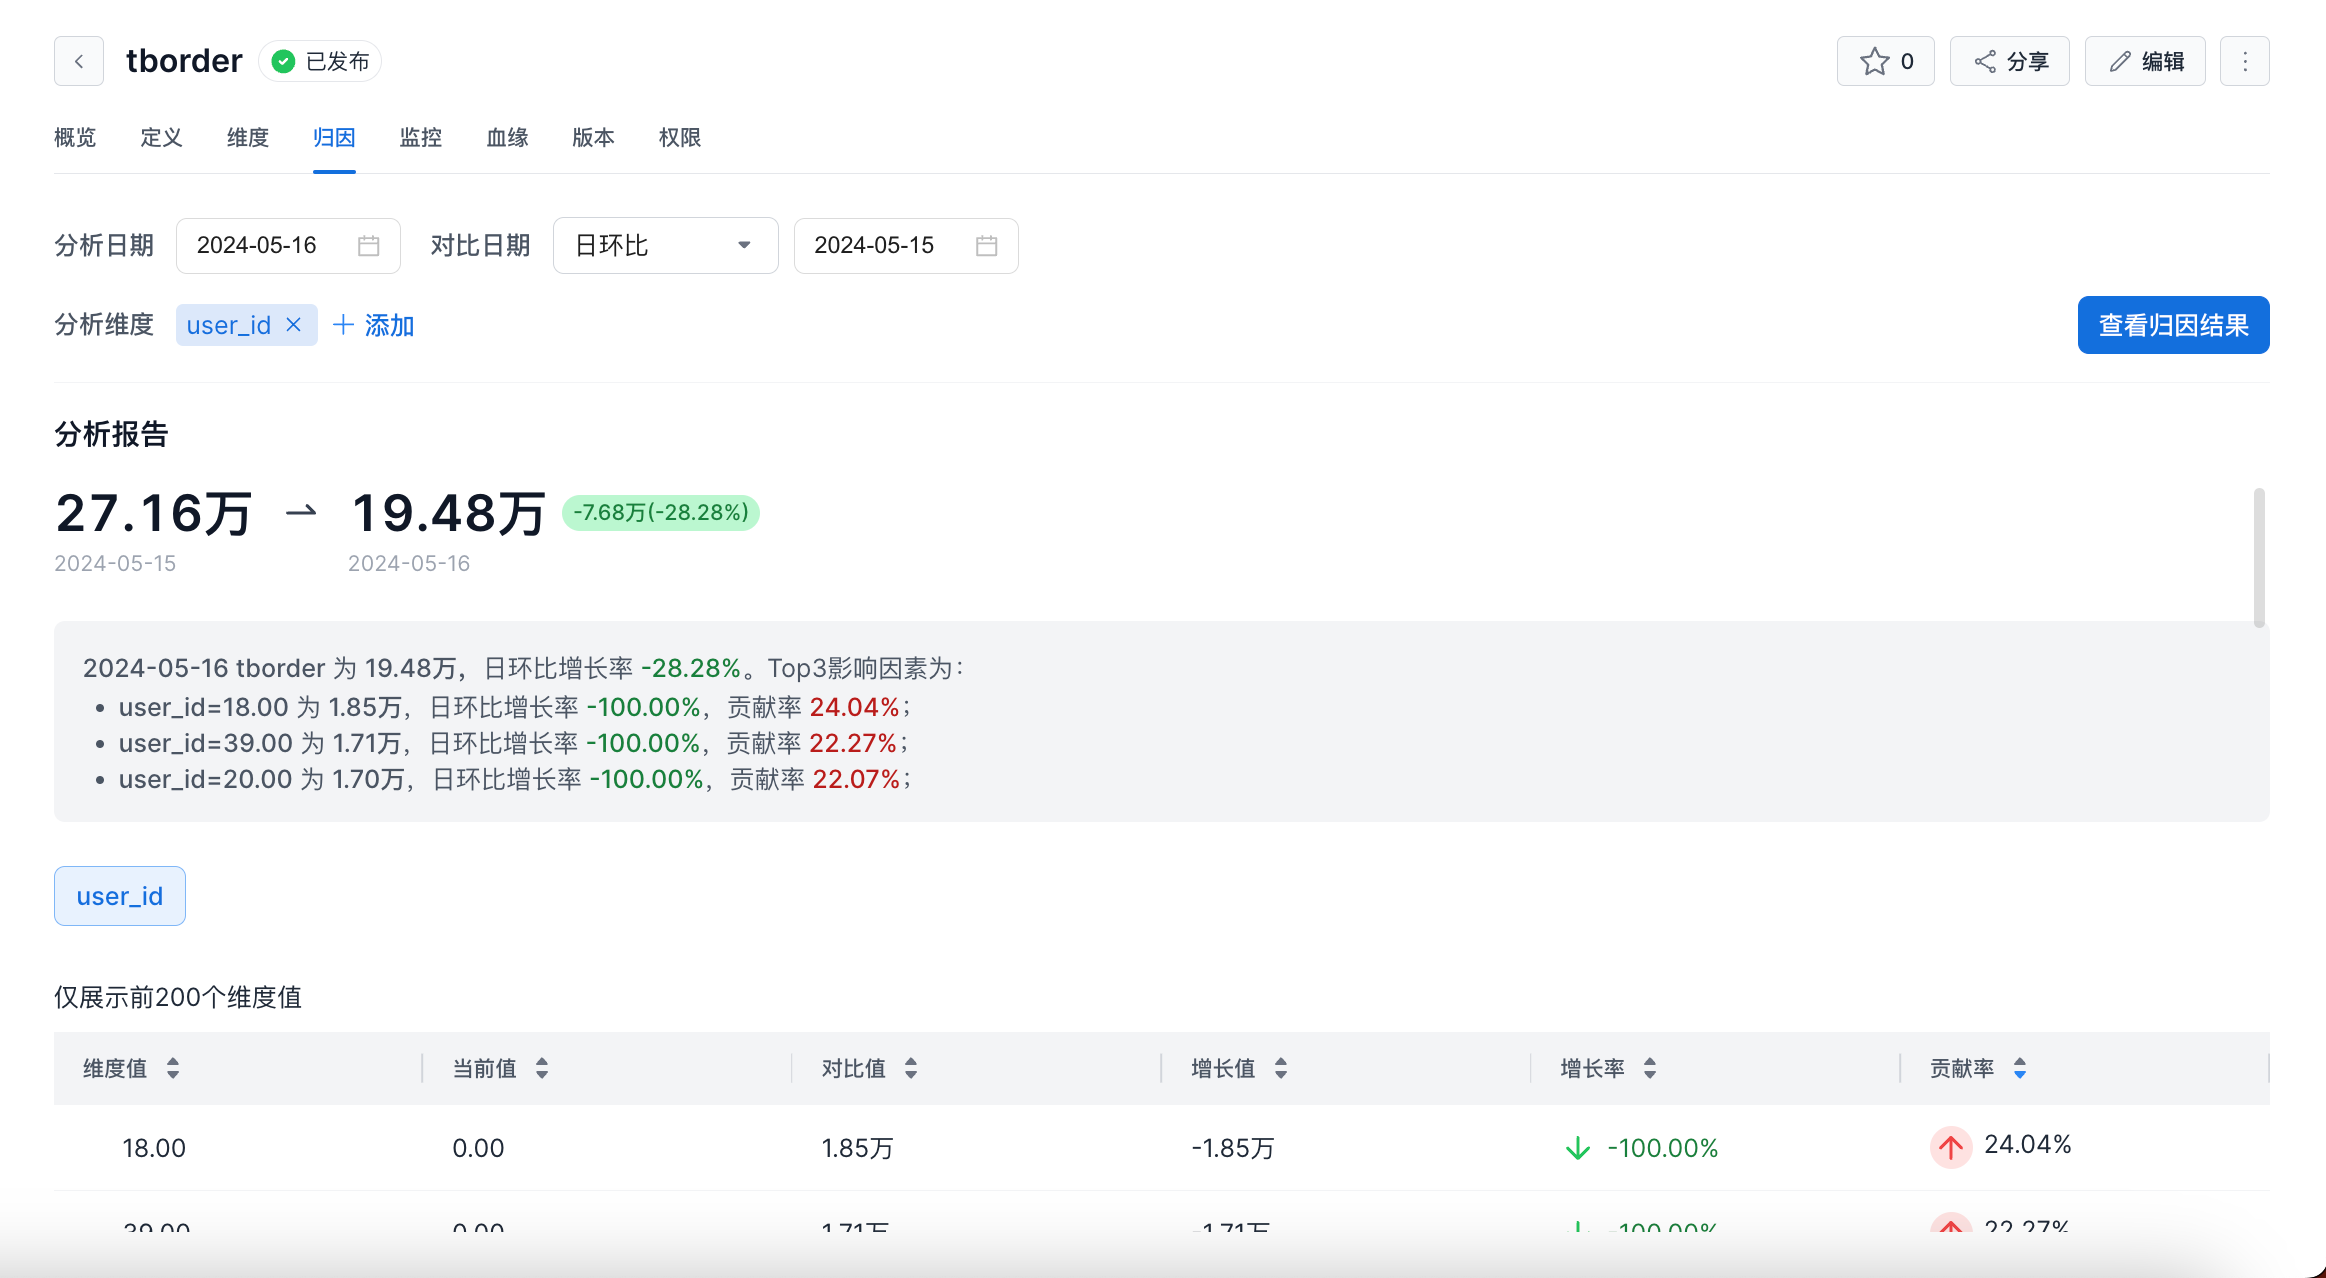Image resolution: width=2326 pixels, height=1278 pixels.
Task: Click the back arrow beside tborder
Action: tap(79, 62)
